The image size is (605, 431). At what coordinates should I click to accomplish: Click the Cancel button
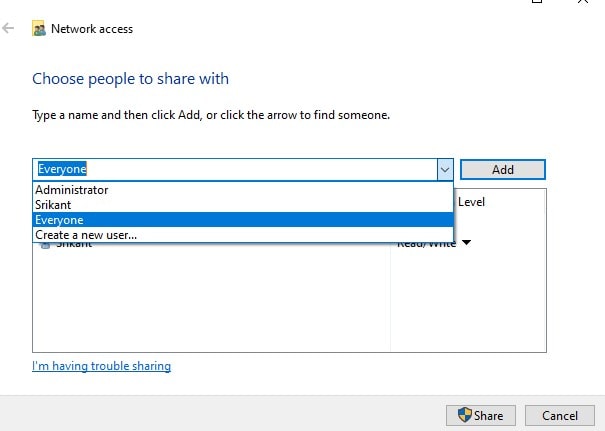point(560,415)
